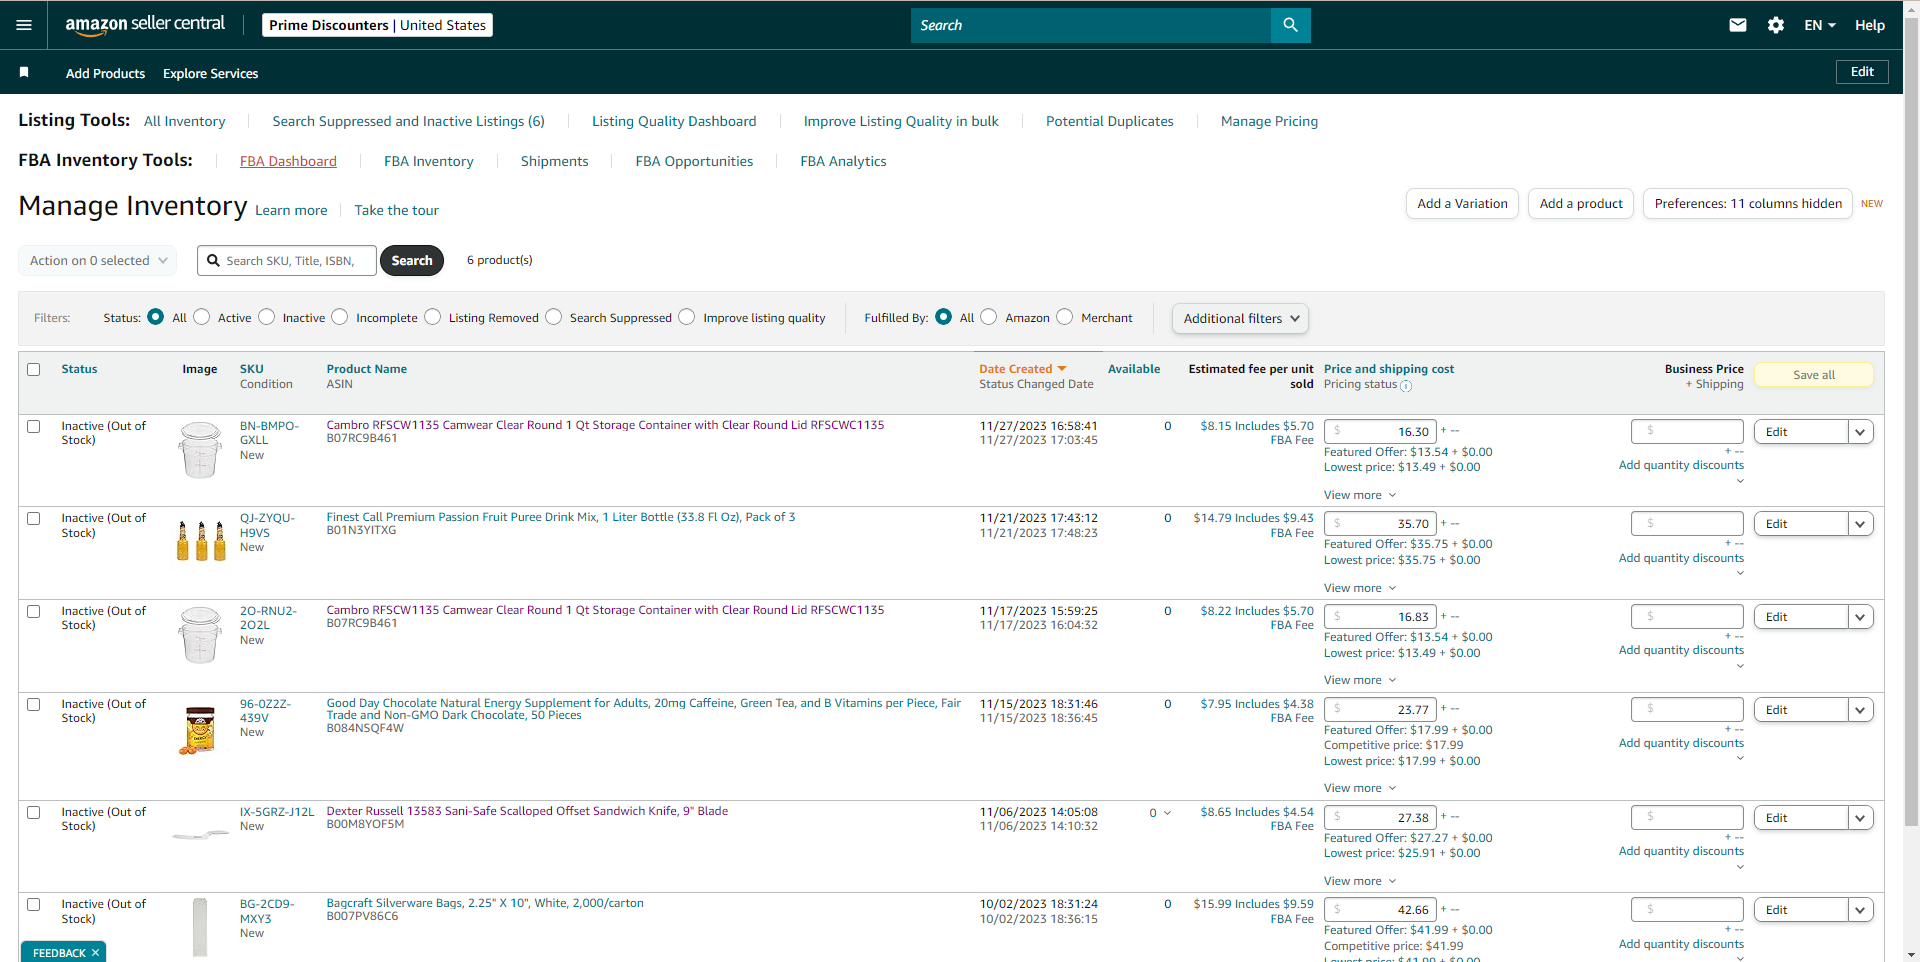Expand View more for Good Day Chocolate row
Viewport: 1920px width, 962px height.
(x=1360, y=788)
